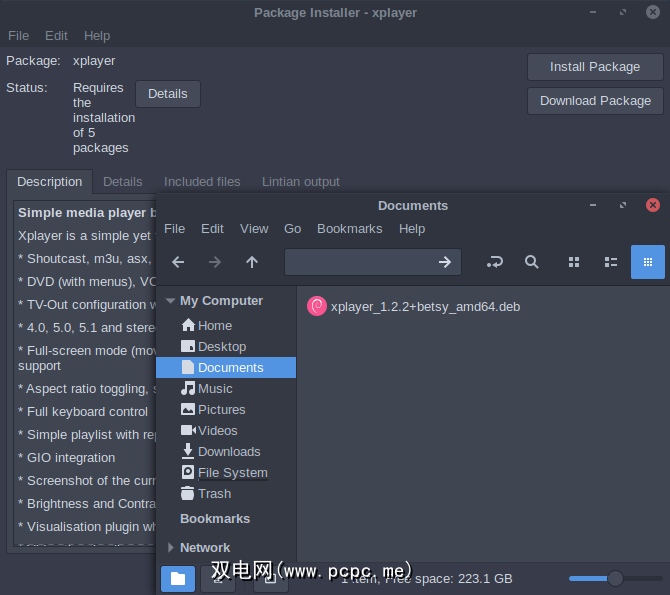Open the Documents window Help menu
The height and width of the screenshot is (595, 670).
412,229
